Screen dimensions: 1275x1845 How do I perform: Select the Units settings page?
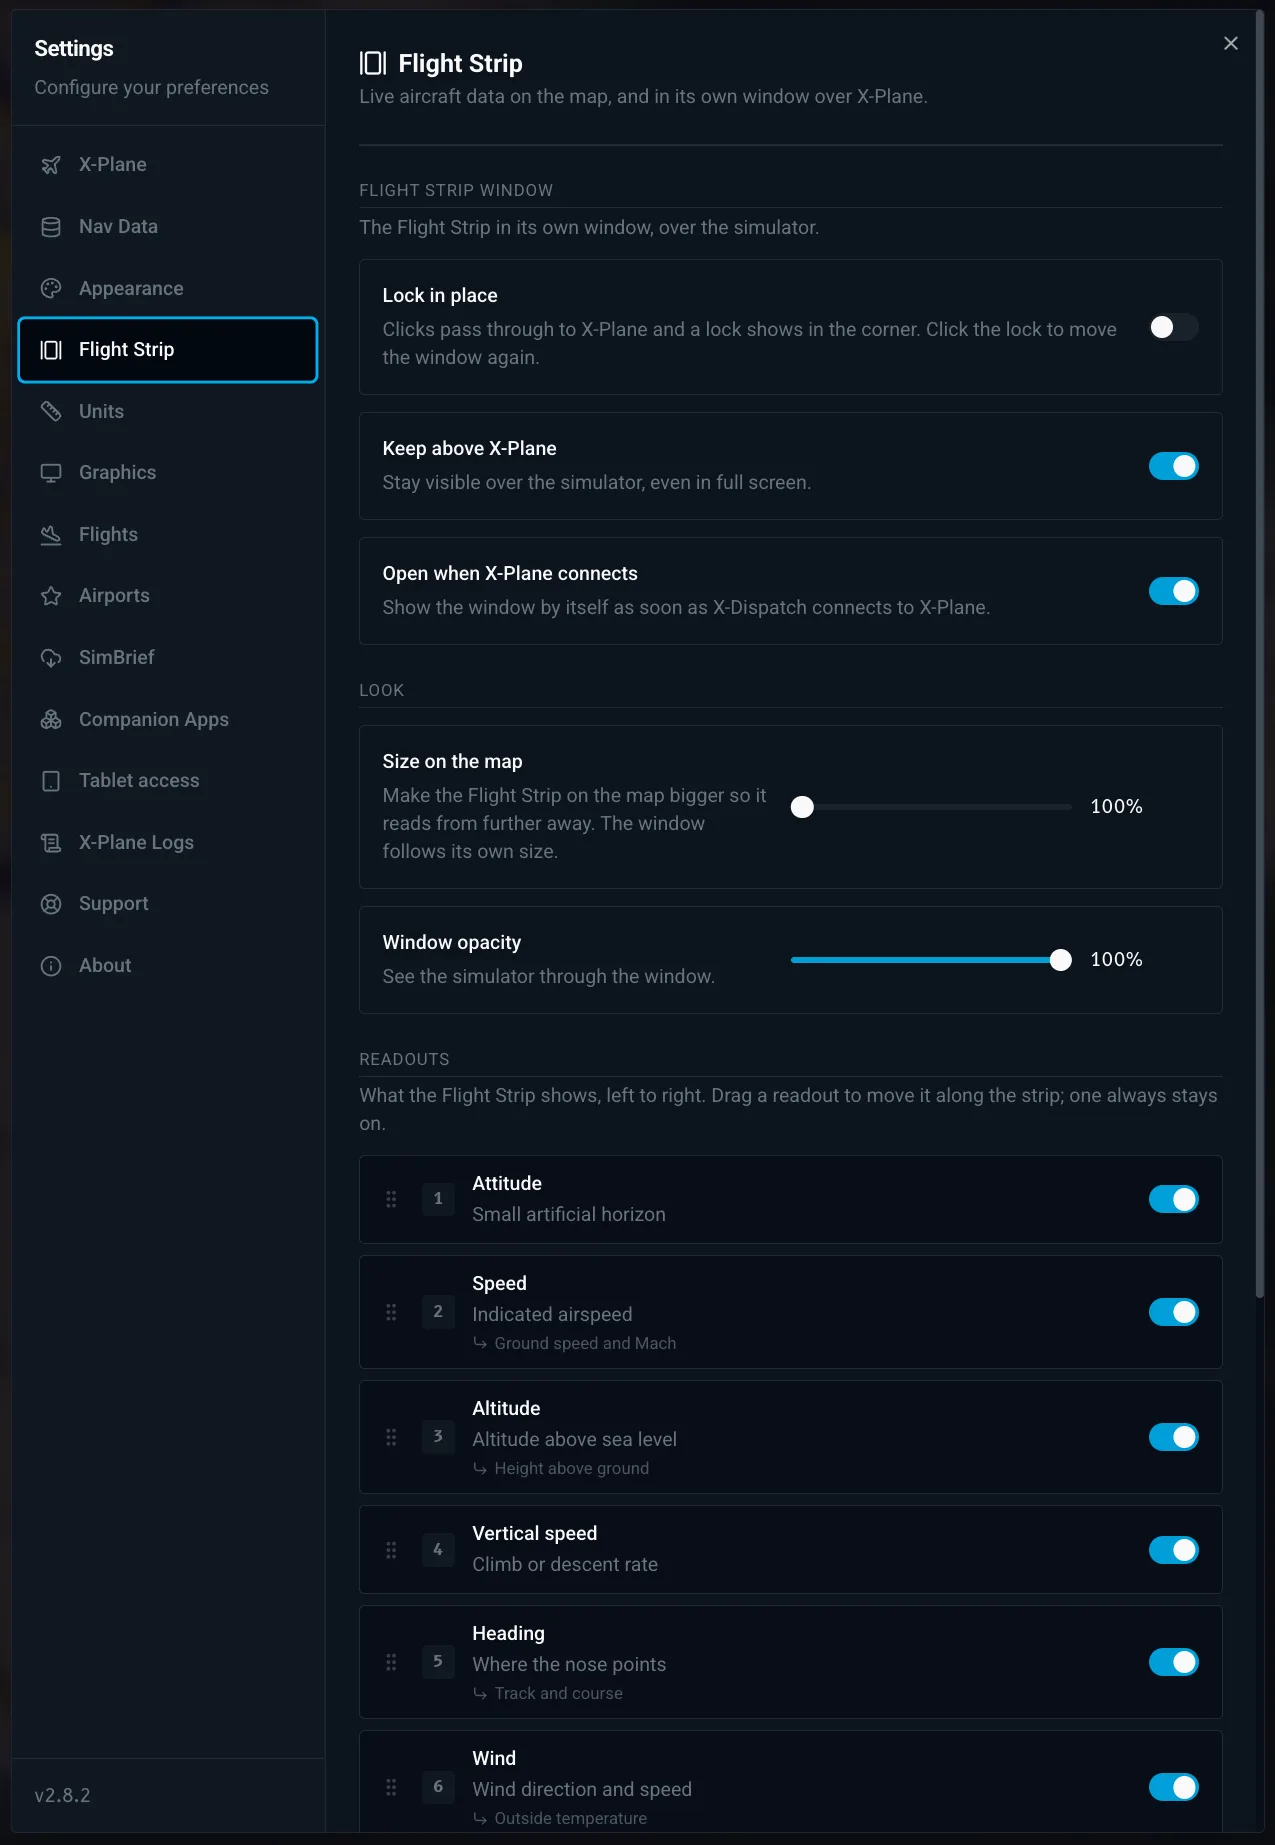point(168,412)
